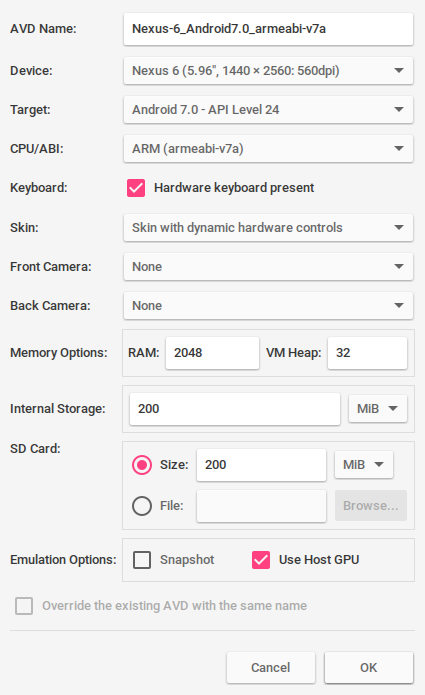Screen dimensions: 425x695
Task: Click the Skin dropdown arrow icon
Action: pyautogui.click(x=399, y=227)
